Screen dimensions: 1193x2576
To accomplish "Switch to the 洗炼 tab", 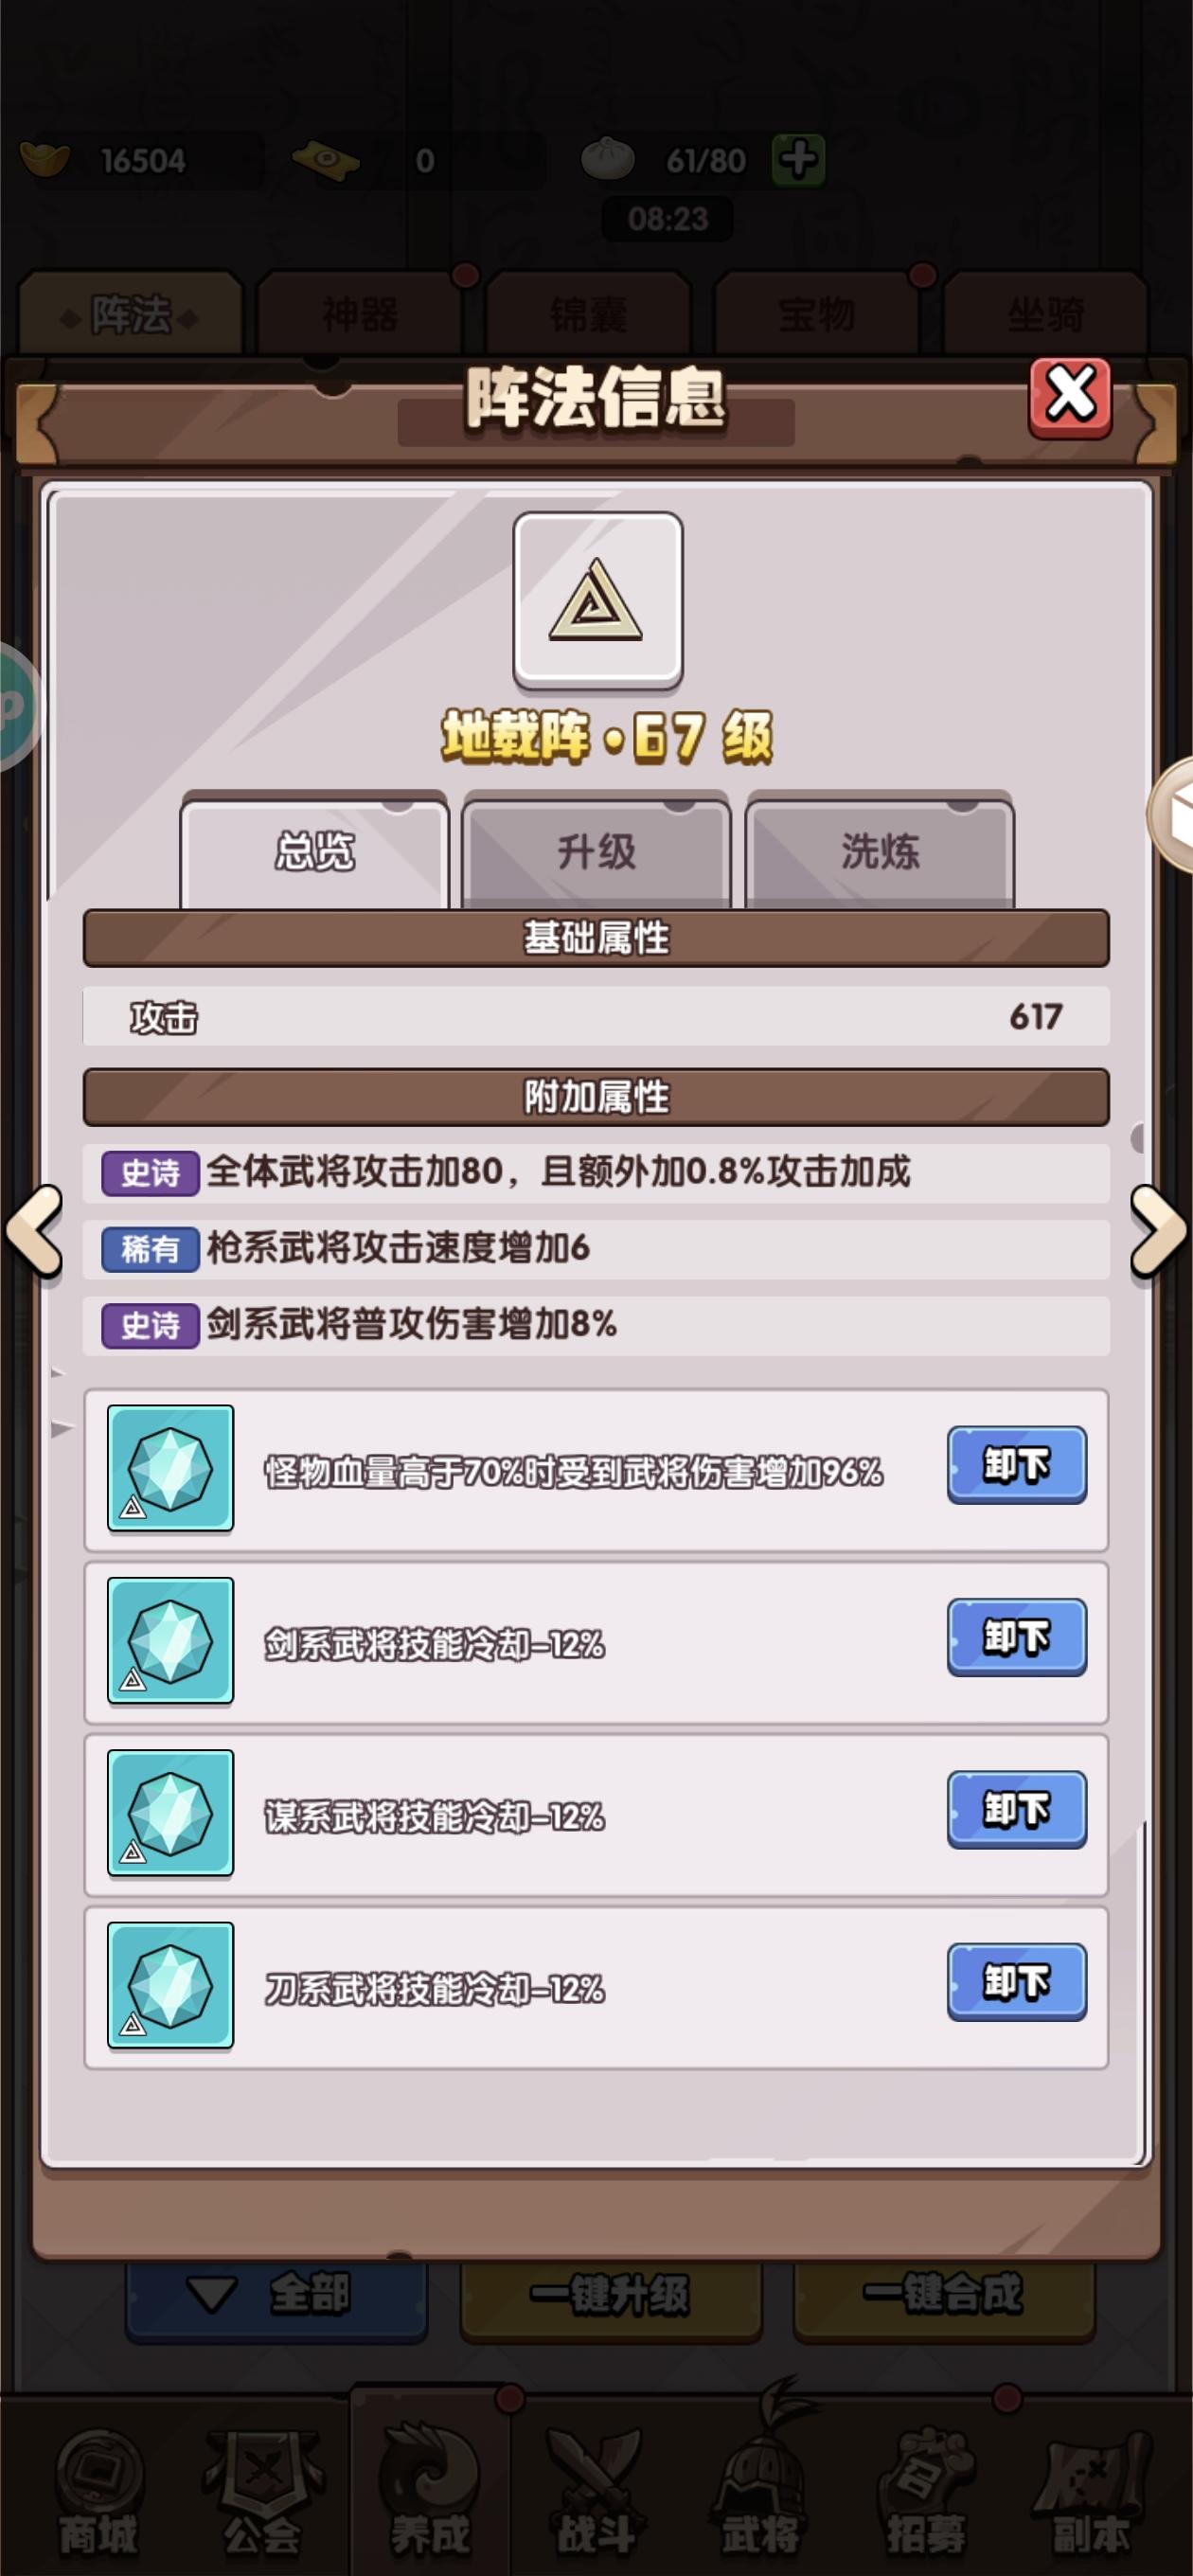I will pos(879,851).
